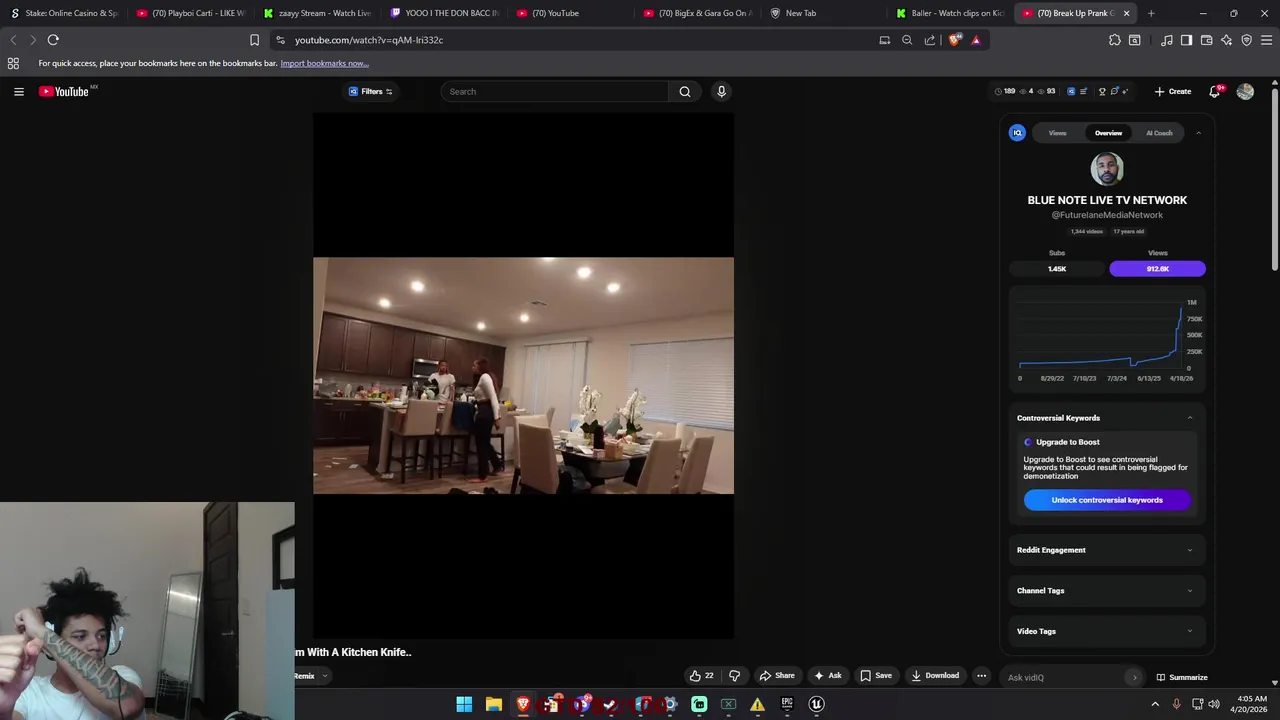The width and height of the screenshot is (1280, 720).
Task: Open more actions three-dot menu
Action: pos(981,676)
